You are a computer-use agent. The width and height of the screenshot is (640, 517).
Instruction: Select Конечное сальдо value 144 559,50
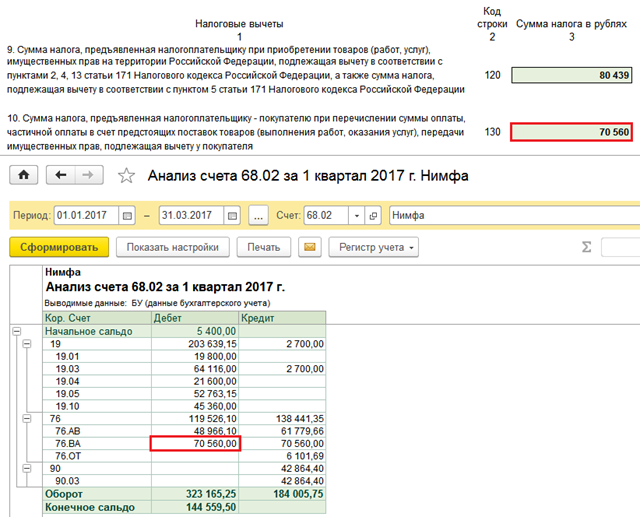195,507
